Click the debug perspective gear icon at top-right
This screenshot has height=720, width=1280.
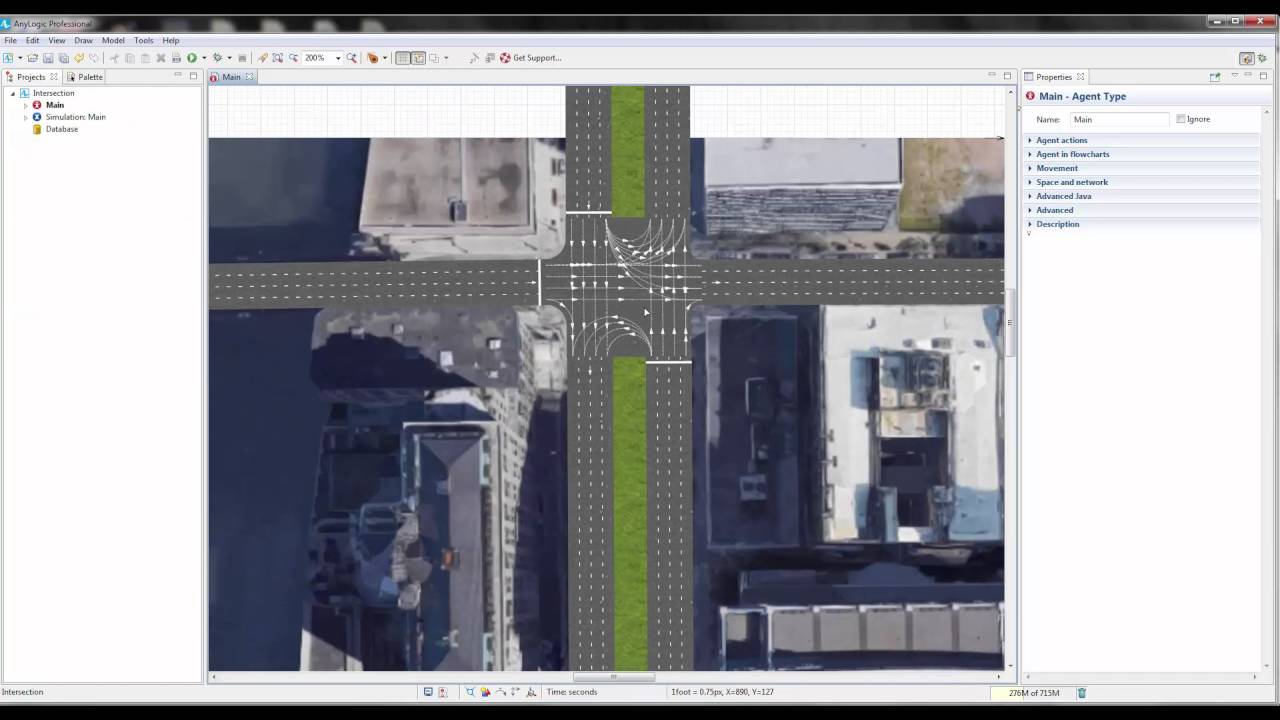click(1262, 58)
